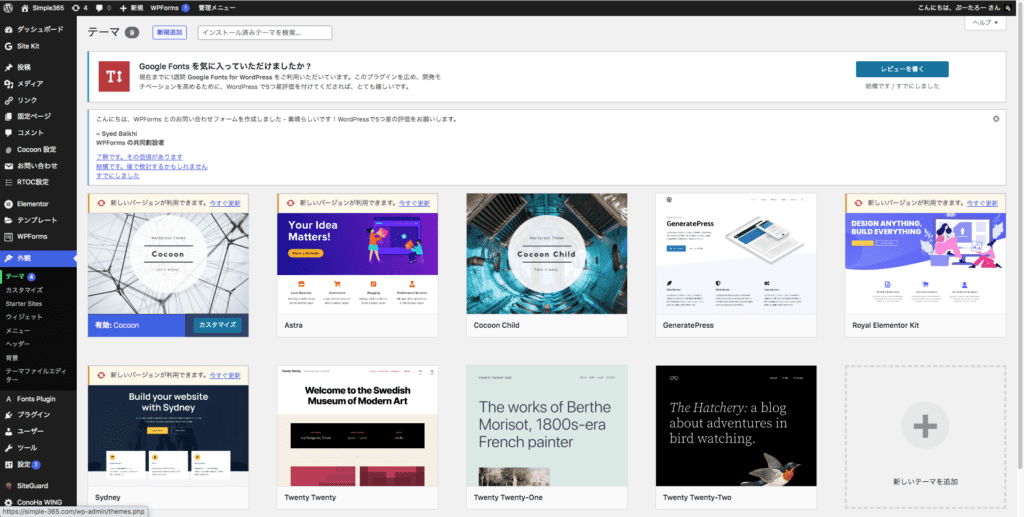Viewport: 1024px width, 517px height.
Task: Click 了解です。その価値があります link
Action: 139,157
